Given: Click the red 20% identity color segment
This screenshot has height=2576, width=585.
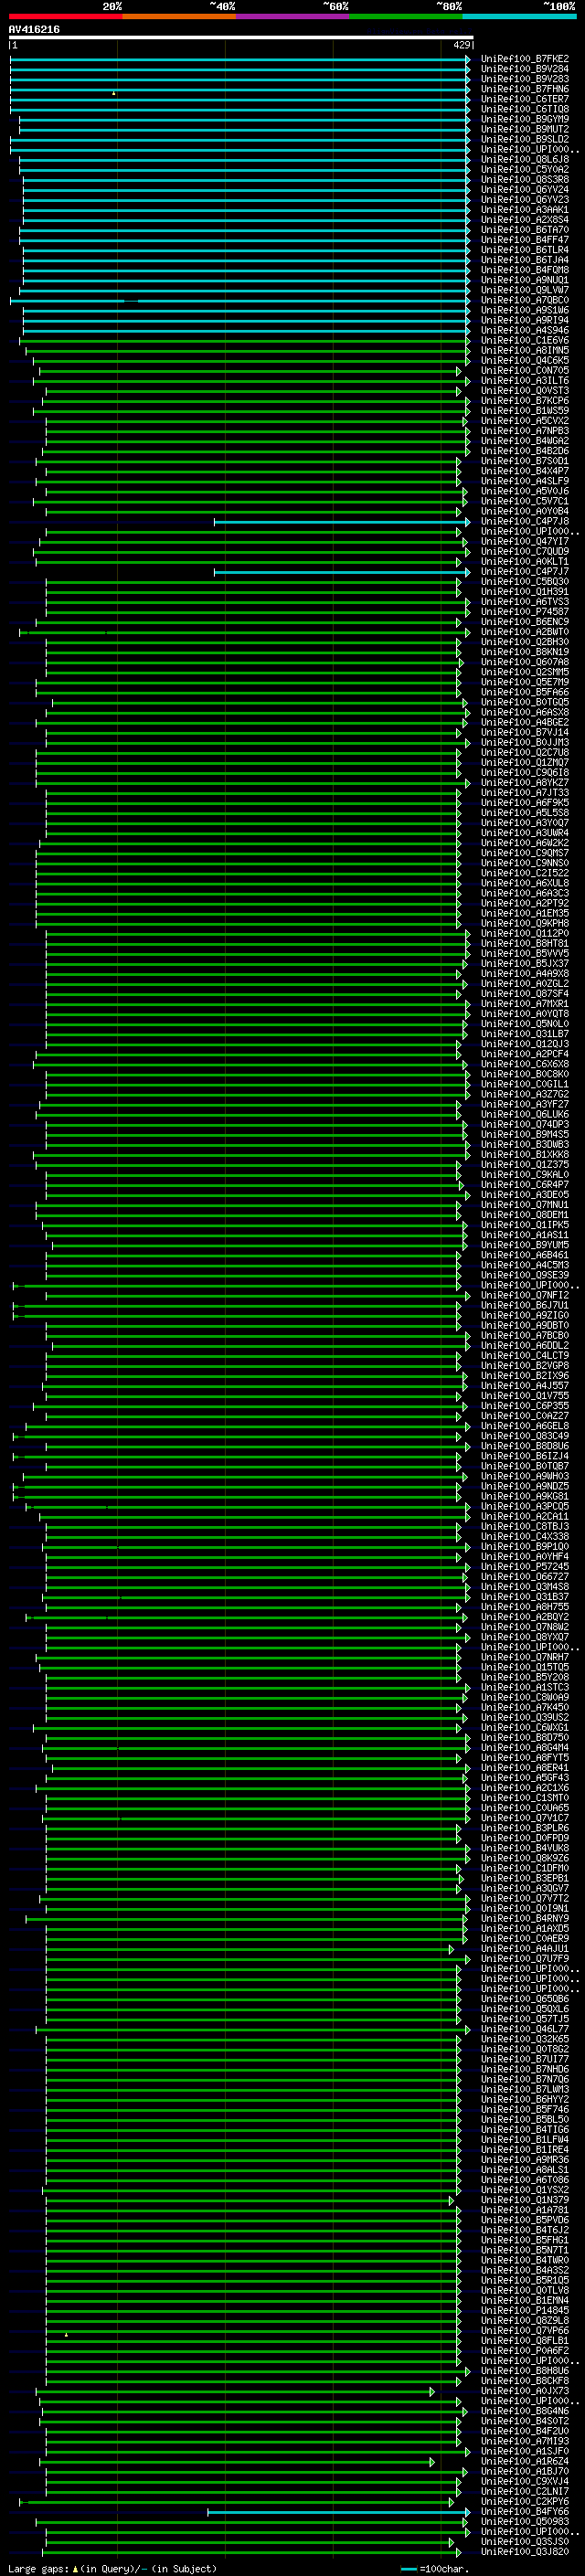Looking at the screenshot, I should 65,16.
